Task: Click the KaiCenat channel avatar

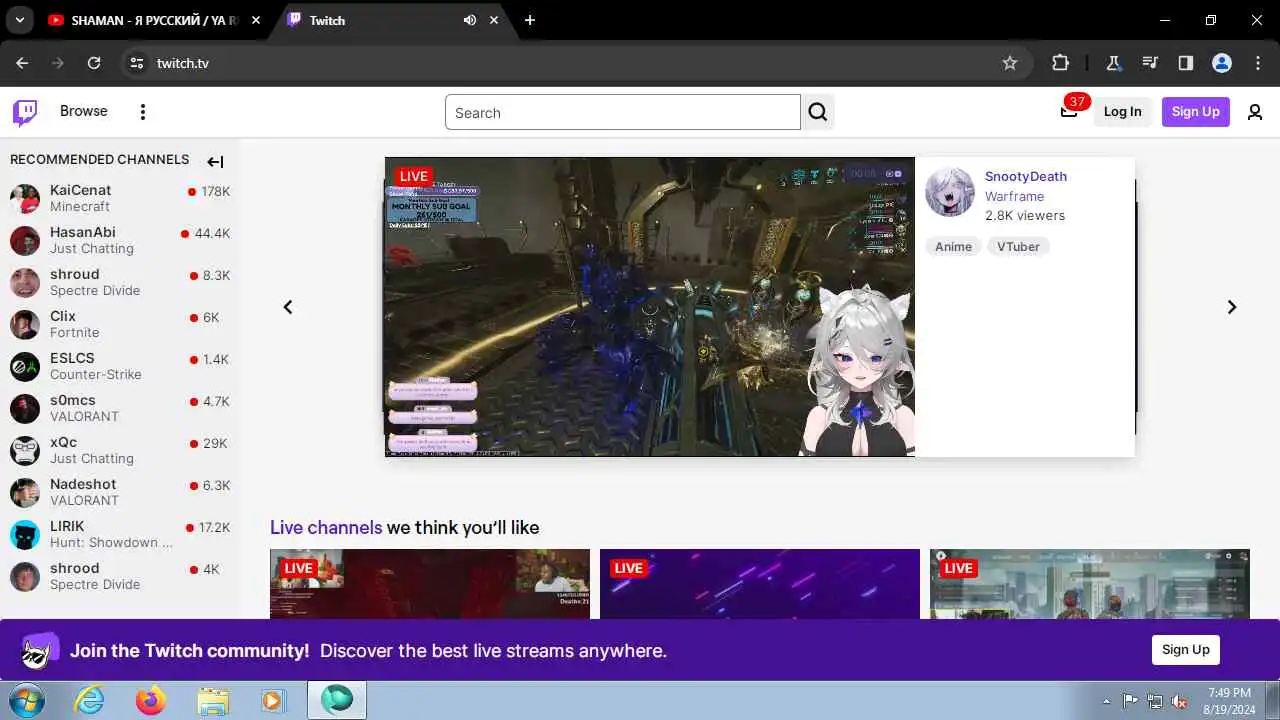Action: pyautogui.click(x=25, y=198)
